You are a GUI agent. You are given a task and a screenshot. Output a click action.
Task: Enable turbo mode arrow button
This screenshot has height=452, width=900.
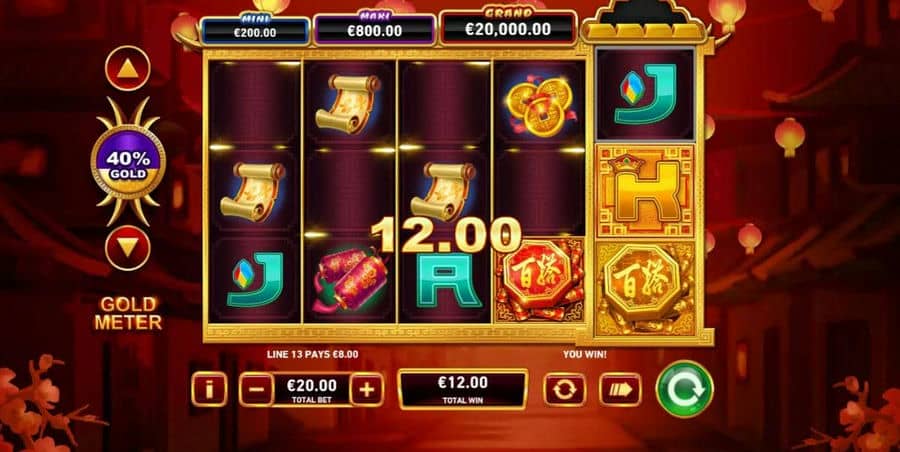620,390
